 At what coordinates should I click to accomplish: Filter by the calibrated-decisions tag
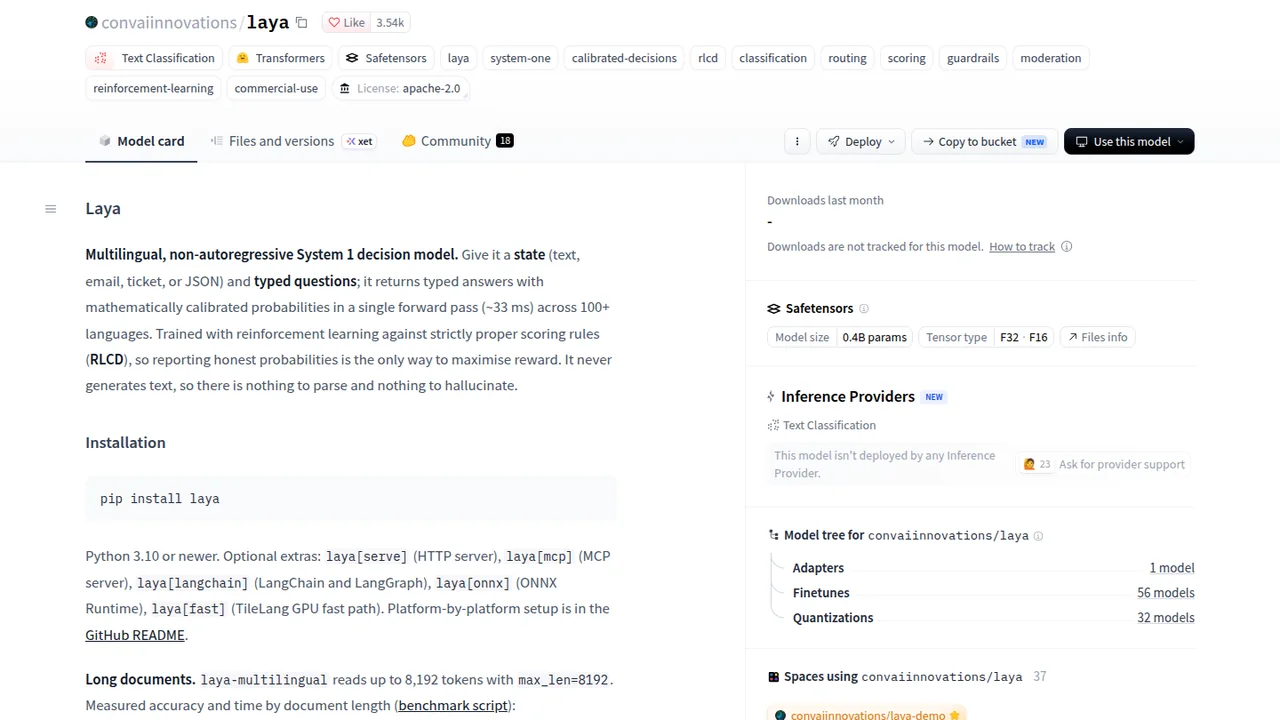[x=624, y=58]
